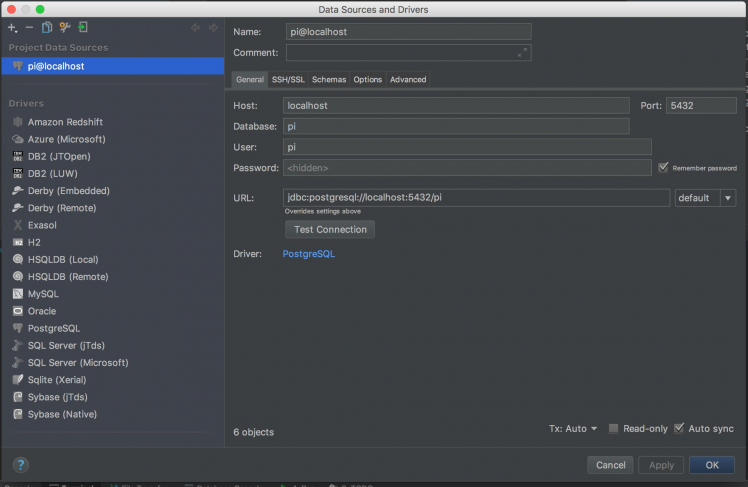Open the Options tab
The image size is (748, 487).
[367, 80]
